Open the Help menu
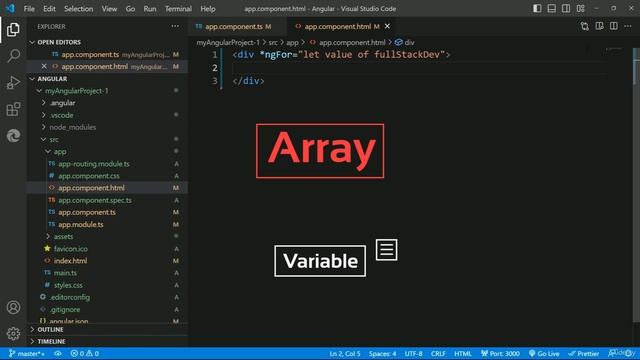The image size is (640, 360). (x=208, y=9)
